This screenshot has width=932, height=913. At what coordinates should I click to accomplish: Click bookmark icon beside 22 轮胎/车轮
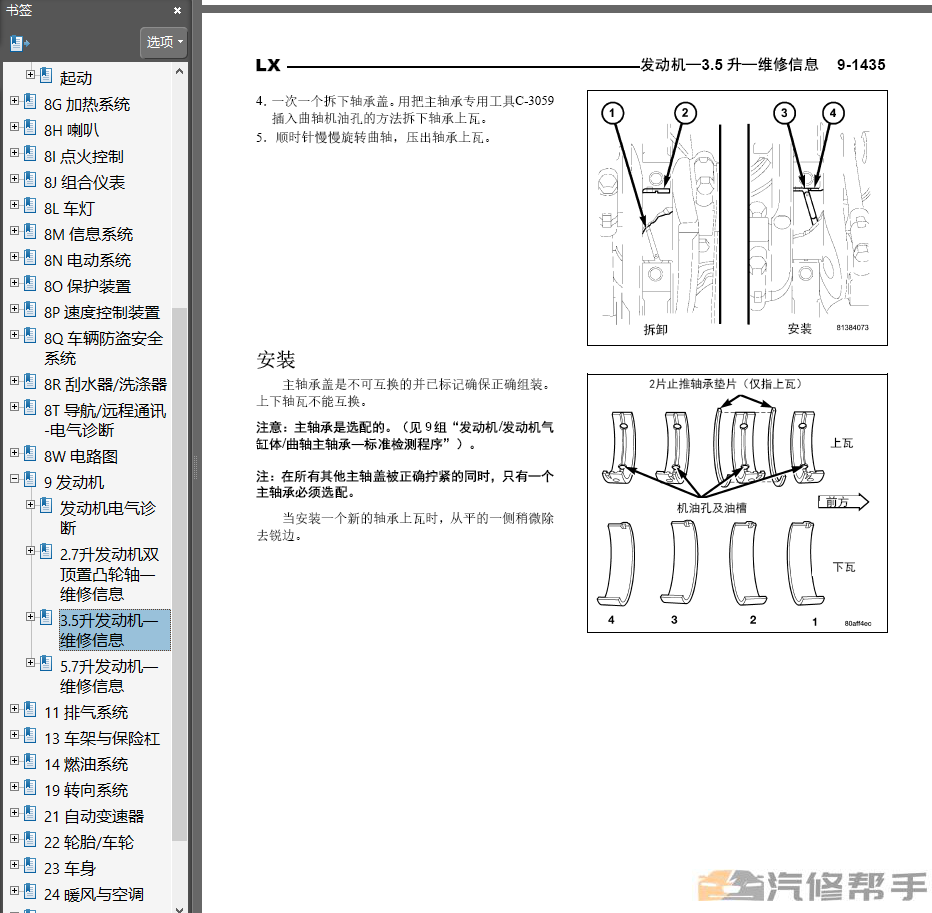coord(30,840)
